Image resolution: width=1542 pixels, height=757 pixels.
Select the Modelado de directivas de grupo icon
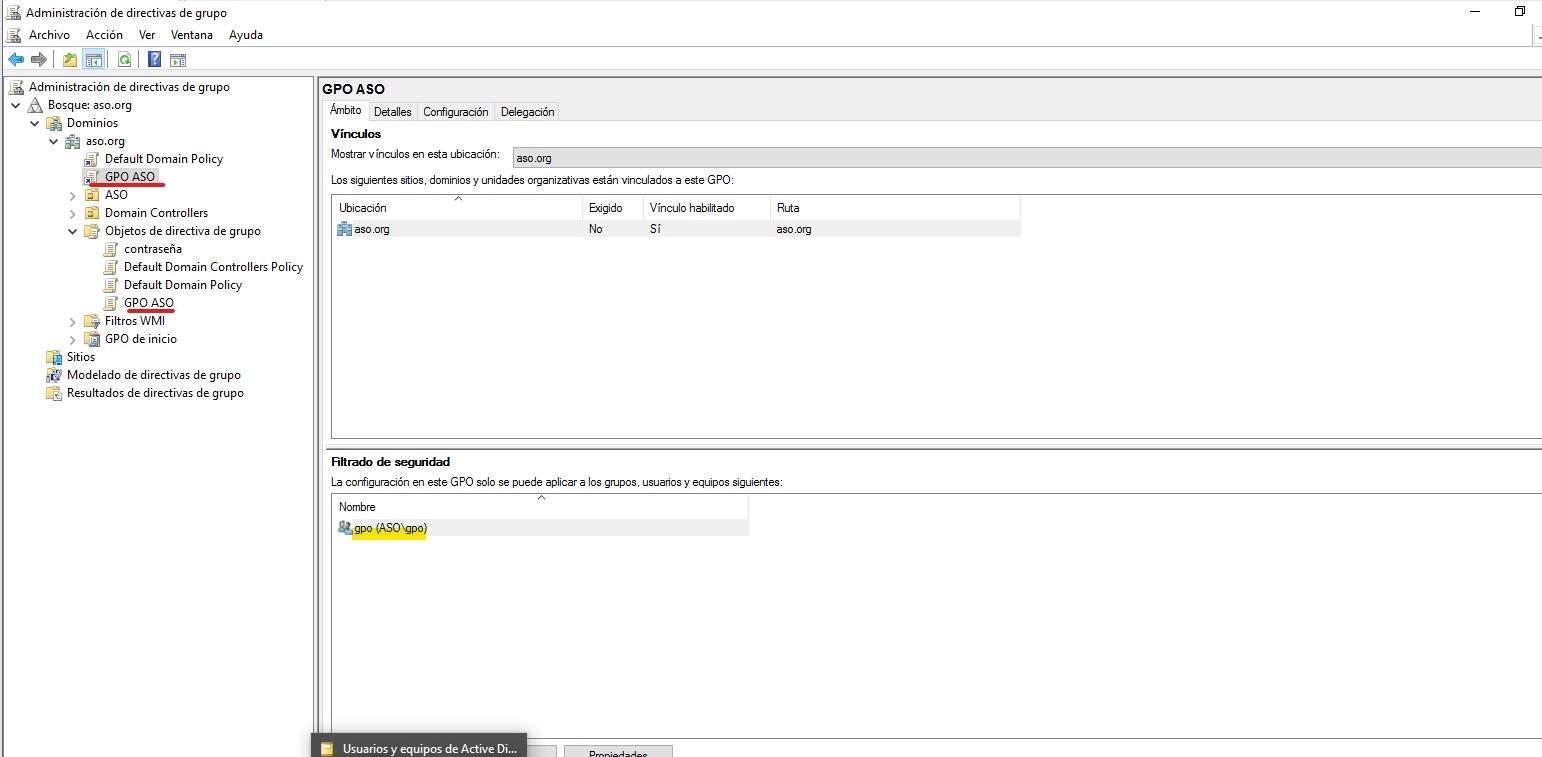pyautogui.click(x=54, y=375)
